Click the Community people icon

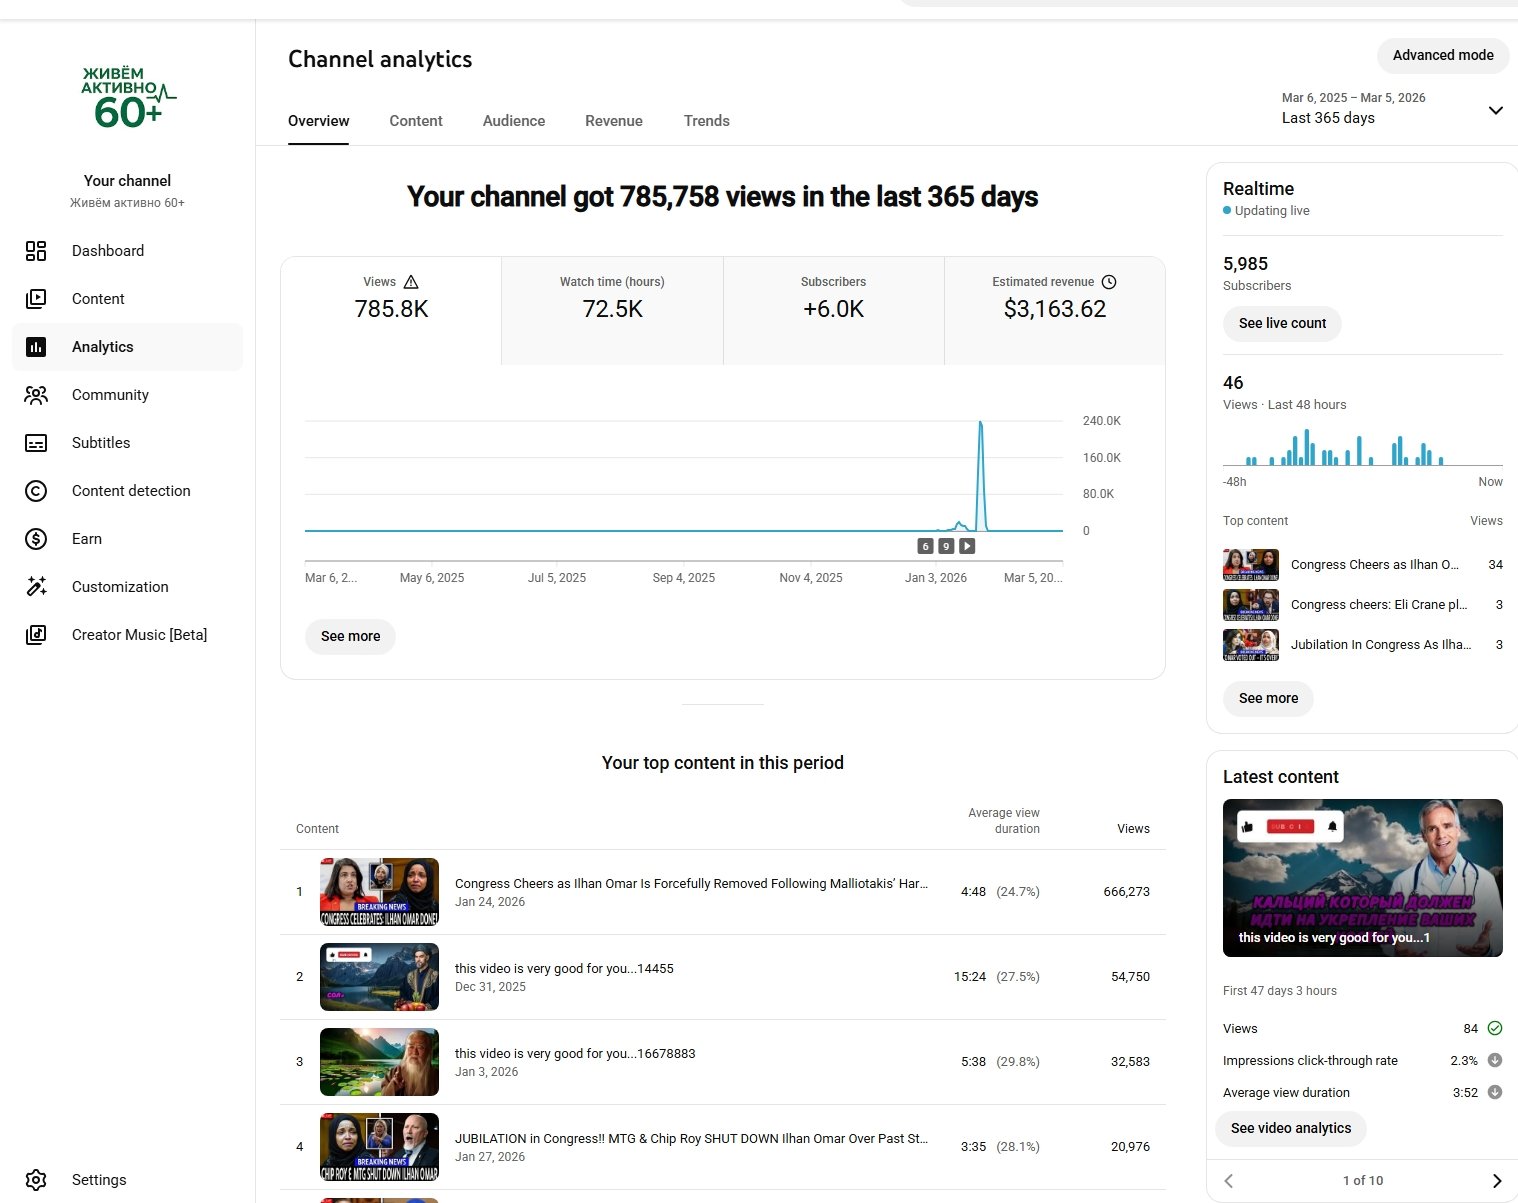(x=36, y=395)
